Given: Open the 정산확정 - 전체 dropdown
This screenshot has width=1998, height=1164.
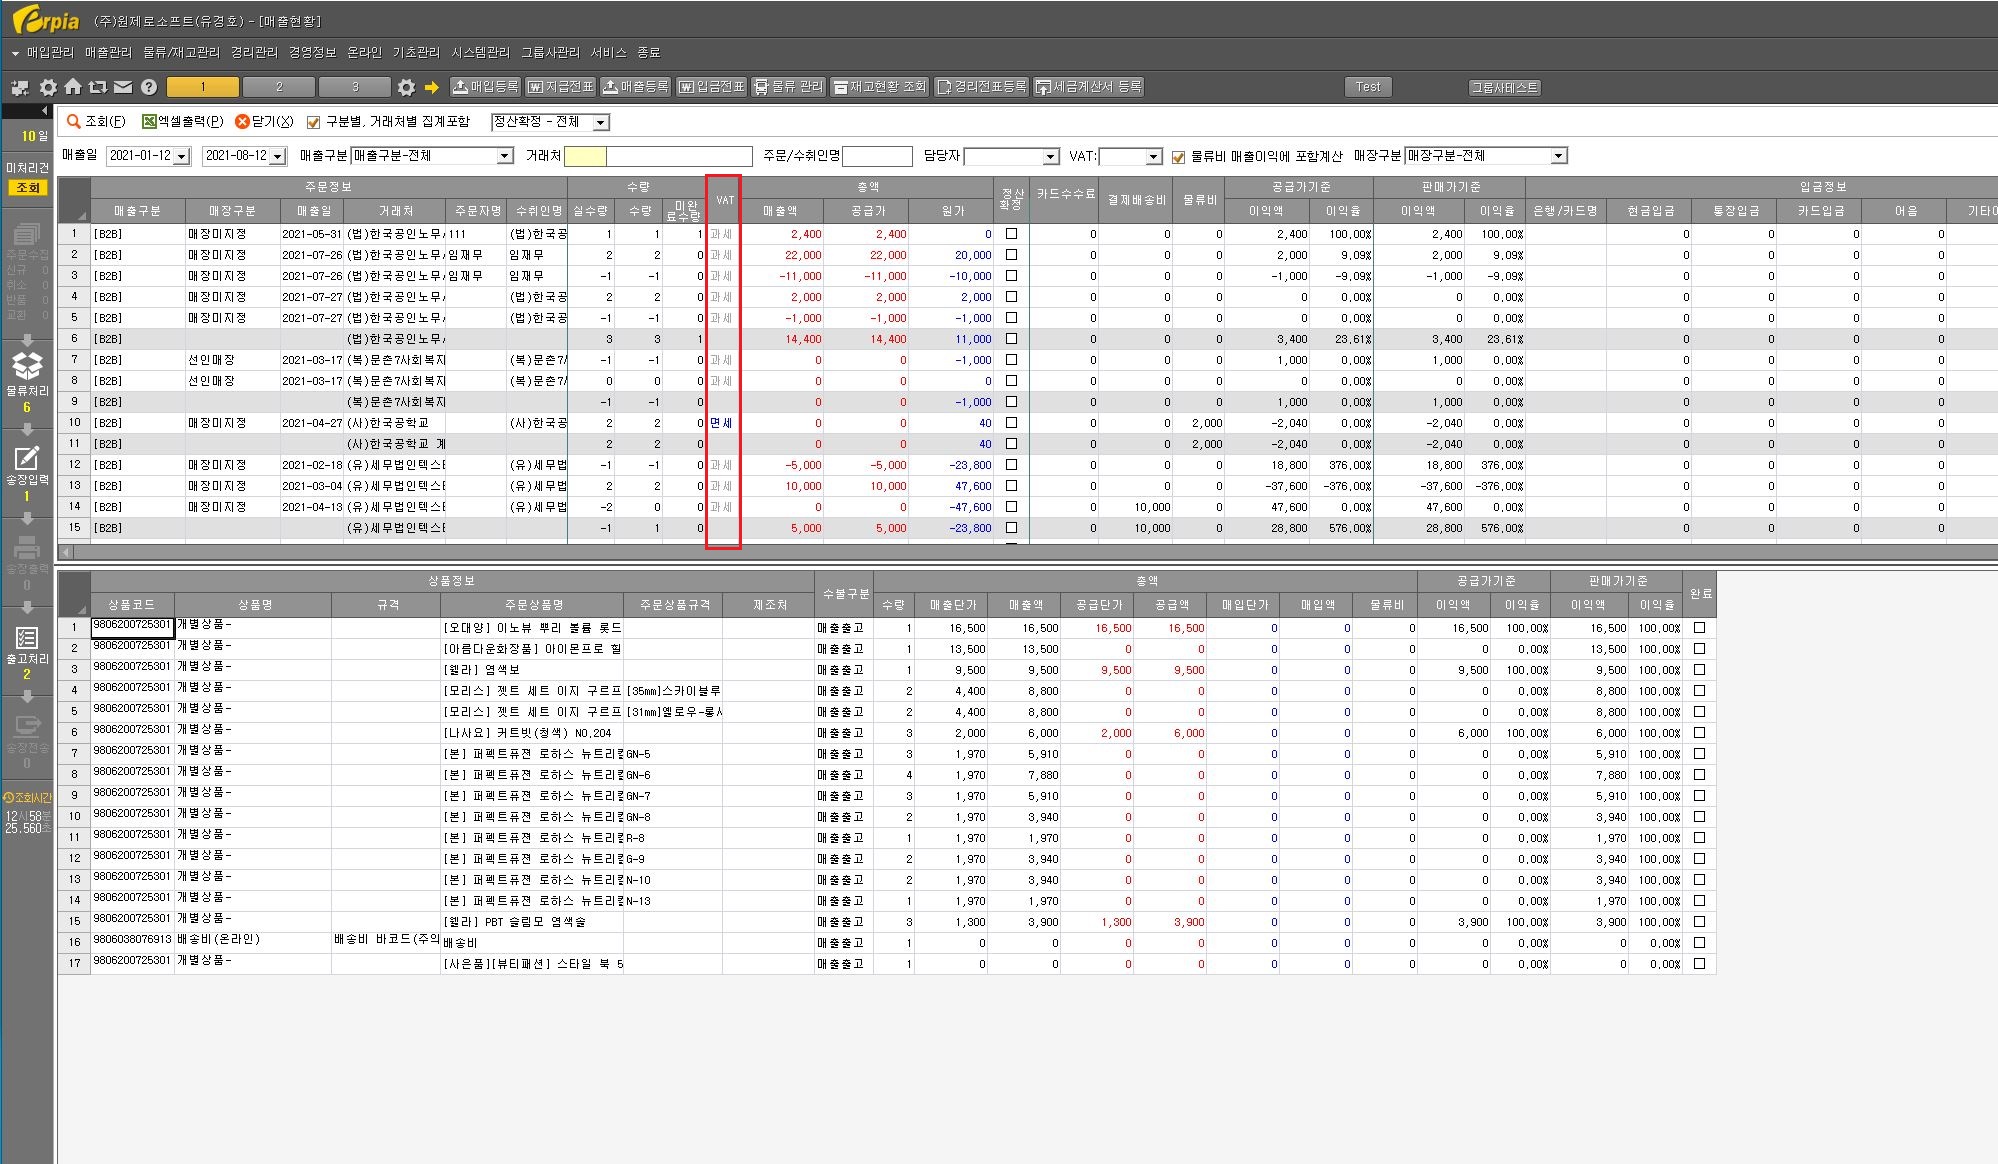Looking at the screenshot, I should coord(600,122).
